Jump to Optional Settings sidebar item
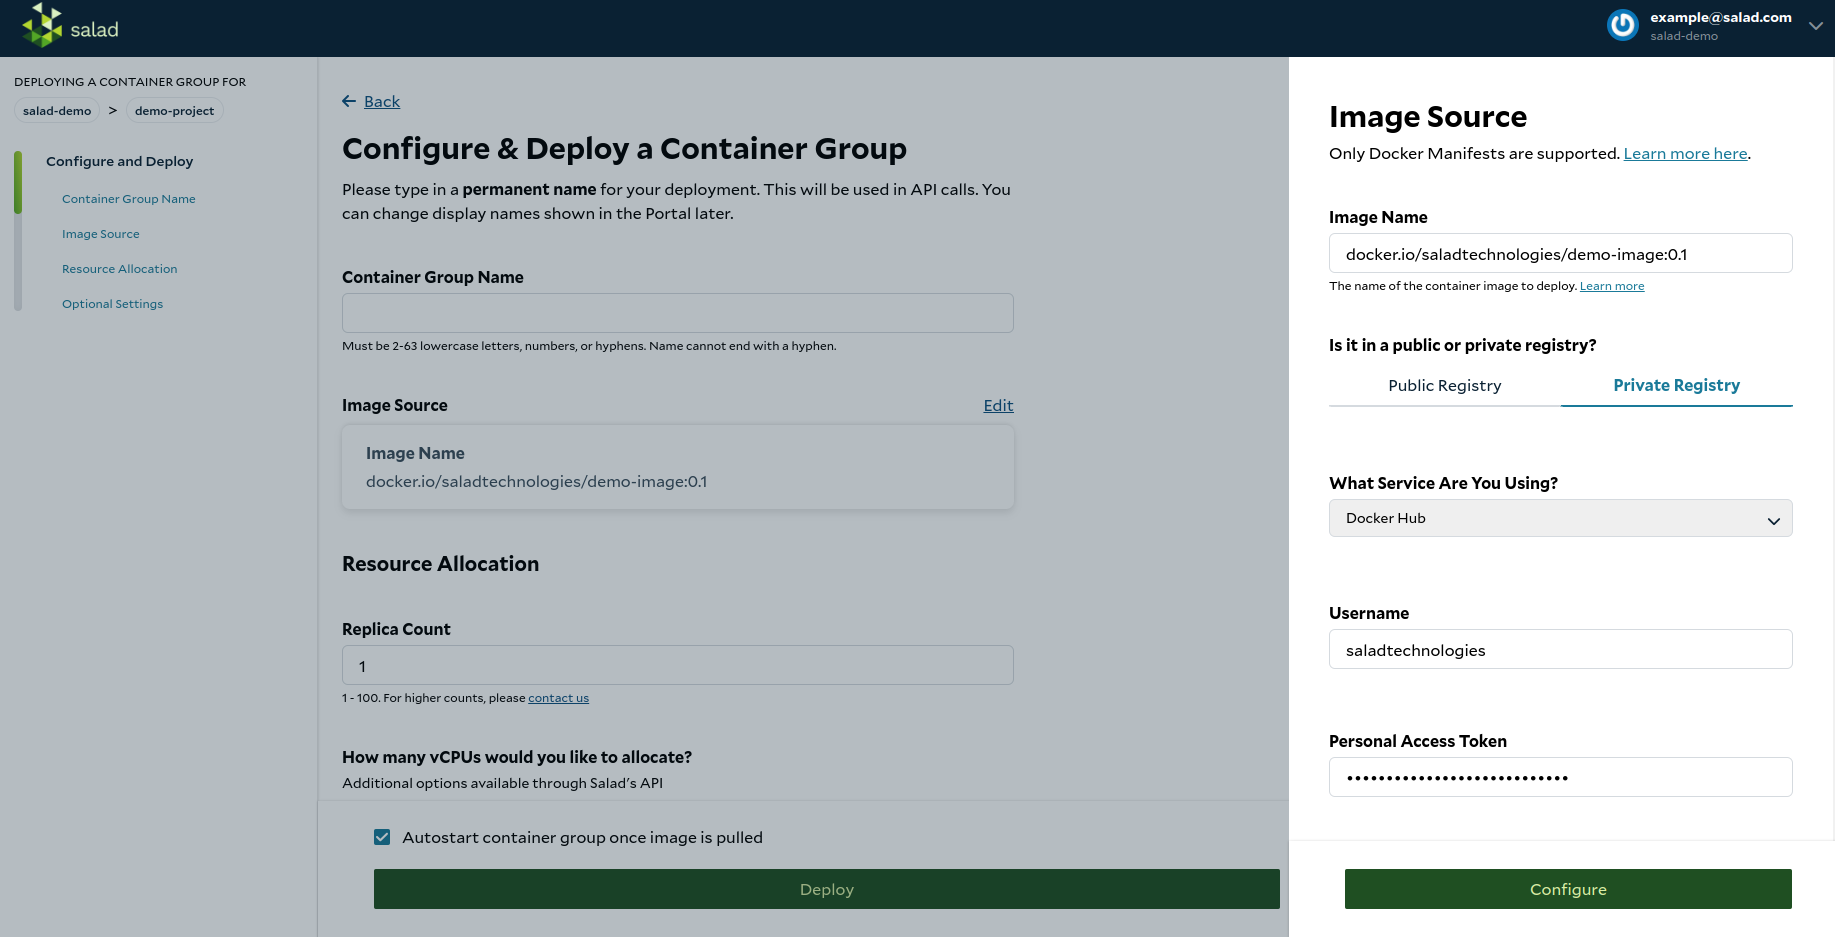 (112, 304)
